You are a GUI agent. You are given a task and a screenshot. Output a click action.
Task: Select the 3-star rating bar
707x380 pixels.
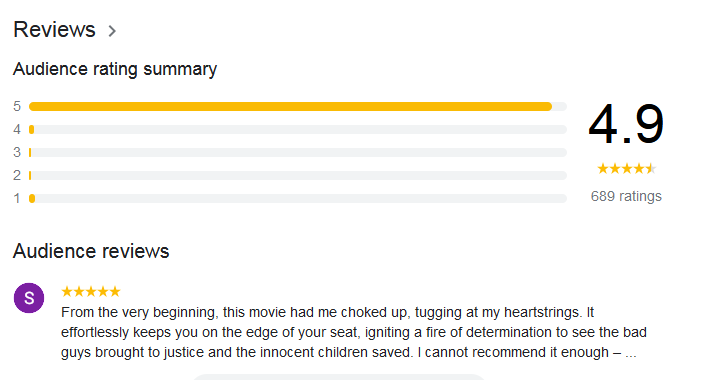click(x=298, y=152)
